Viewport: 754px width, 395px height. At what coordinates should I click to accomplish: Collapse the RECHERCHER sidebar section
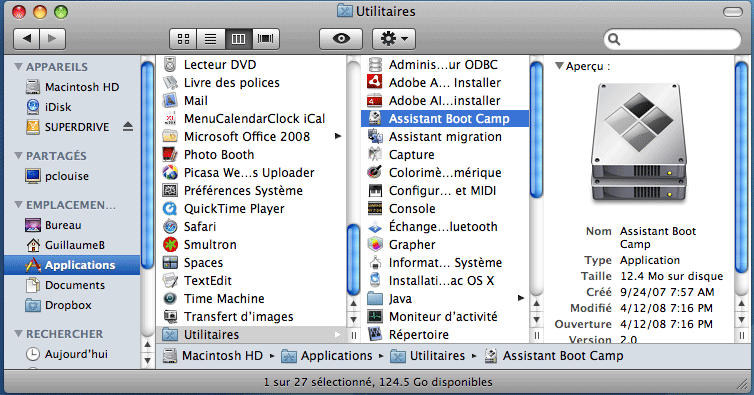(18, 333)
